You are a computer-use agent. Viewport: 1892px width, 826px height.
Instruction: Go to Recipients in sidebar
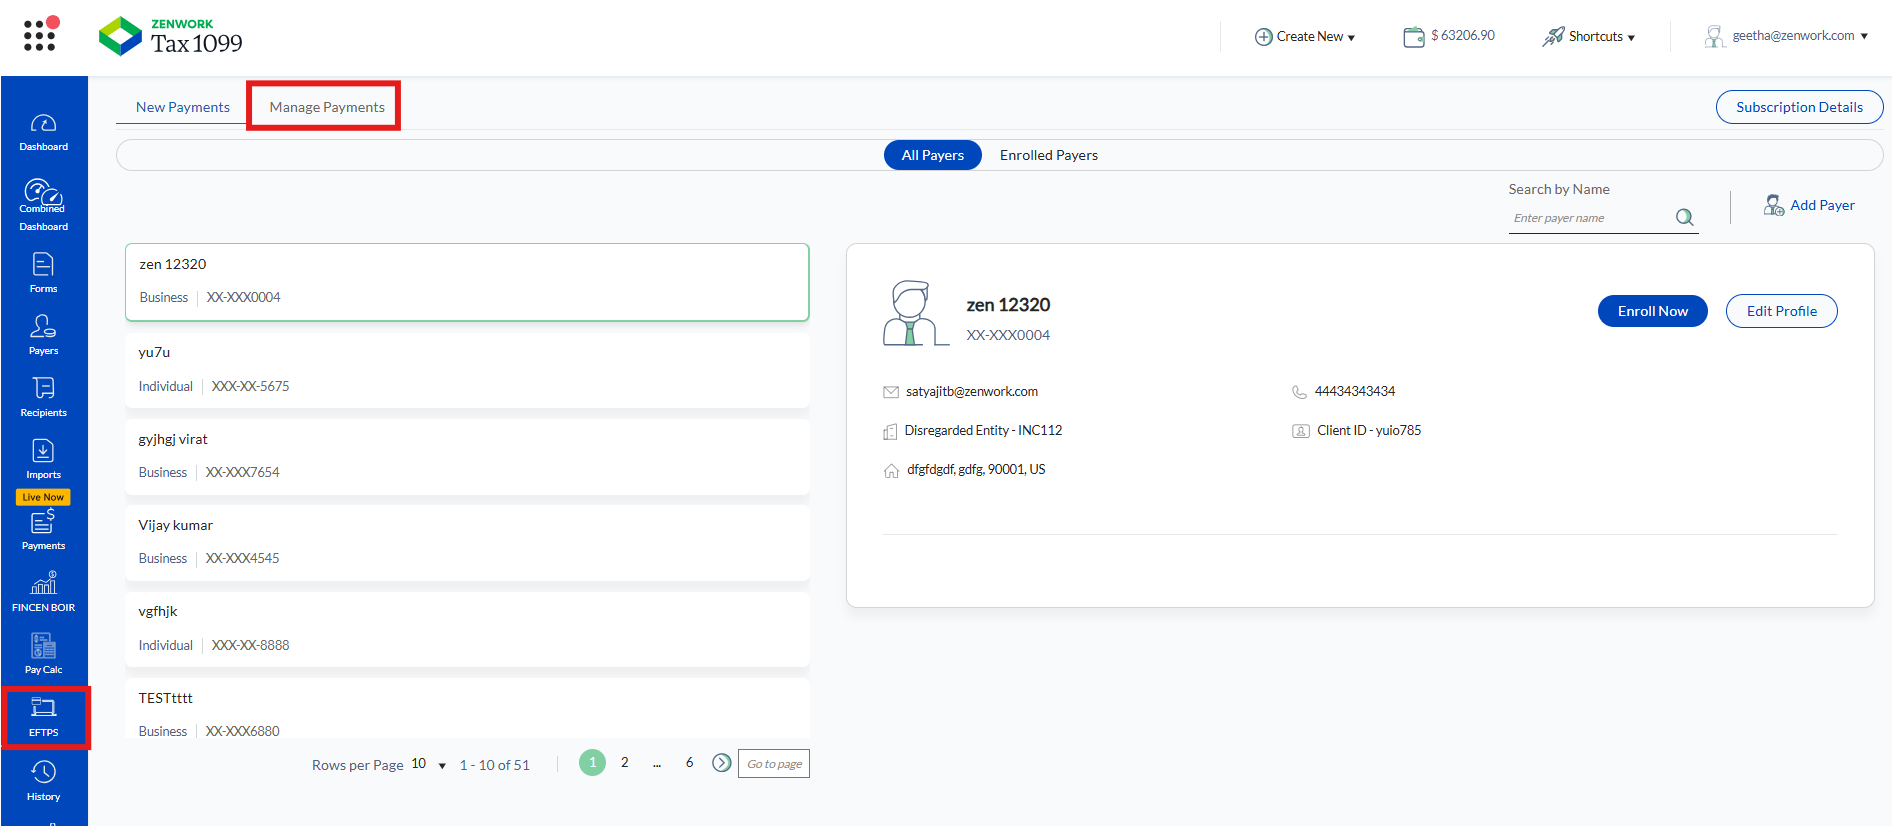43,396
